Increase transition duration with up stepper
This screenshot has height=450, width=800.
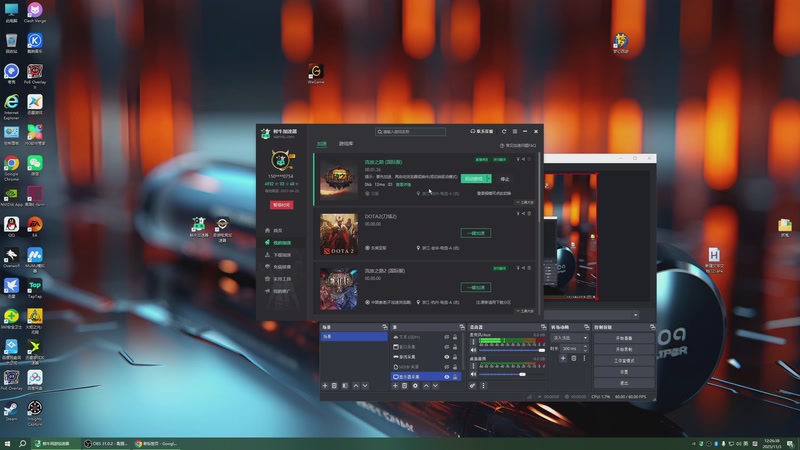585,346
